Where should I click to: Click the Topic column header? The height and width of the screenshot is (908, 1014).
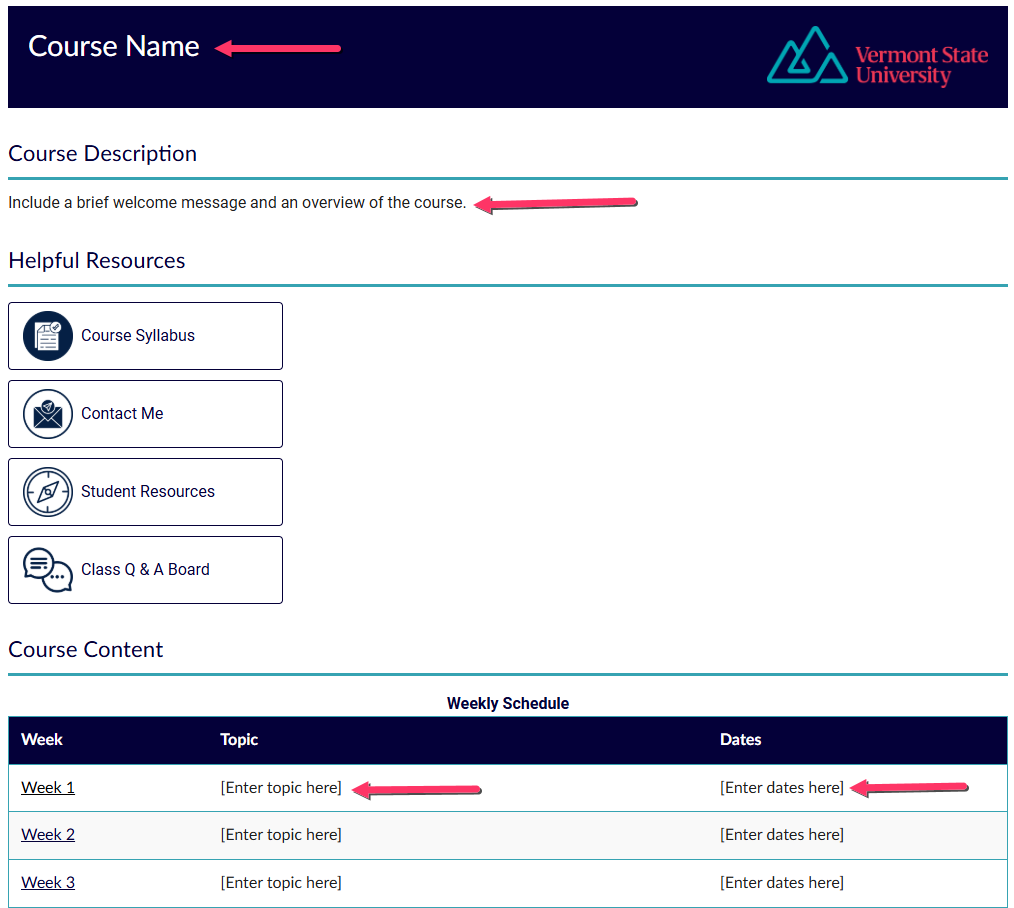point(239,740)
